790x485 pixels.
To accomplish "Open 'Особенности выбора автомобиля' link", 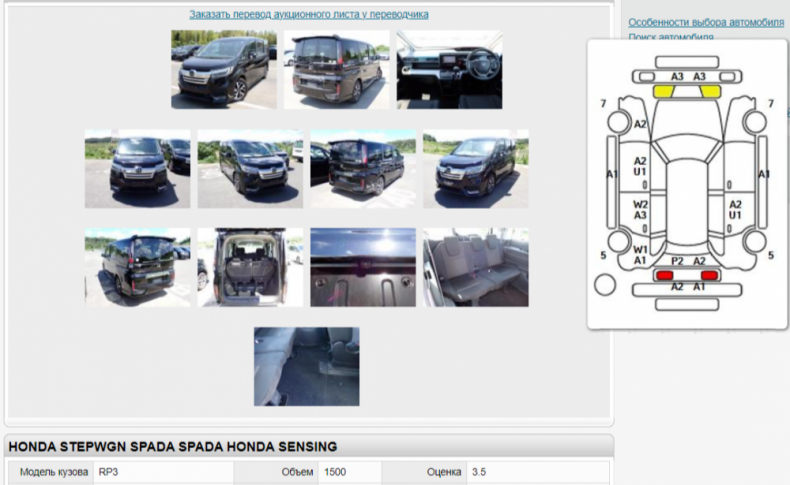I will tap(706, 22).
